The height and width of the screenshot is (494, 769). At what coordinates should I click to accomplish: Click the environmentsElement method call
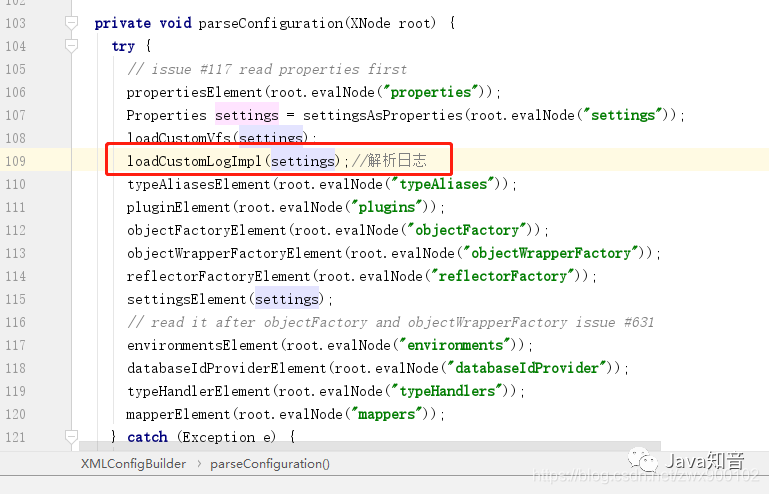(203, 345)
